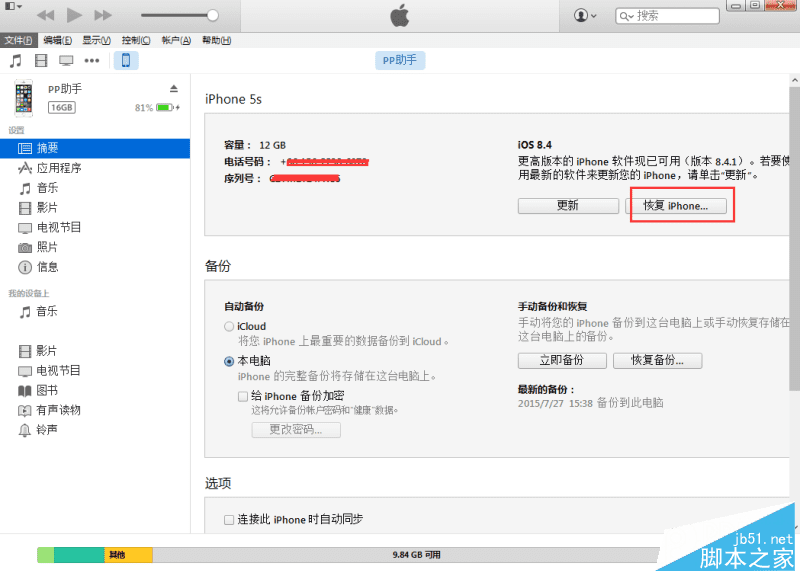Viewport: 800px width, 576px height.
Task: Open the Music library icon in the toolbar
Action: click(16, 60)
